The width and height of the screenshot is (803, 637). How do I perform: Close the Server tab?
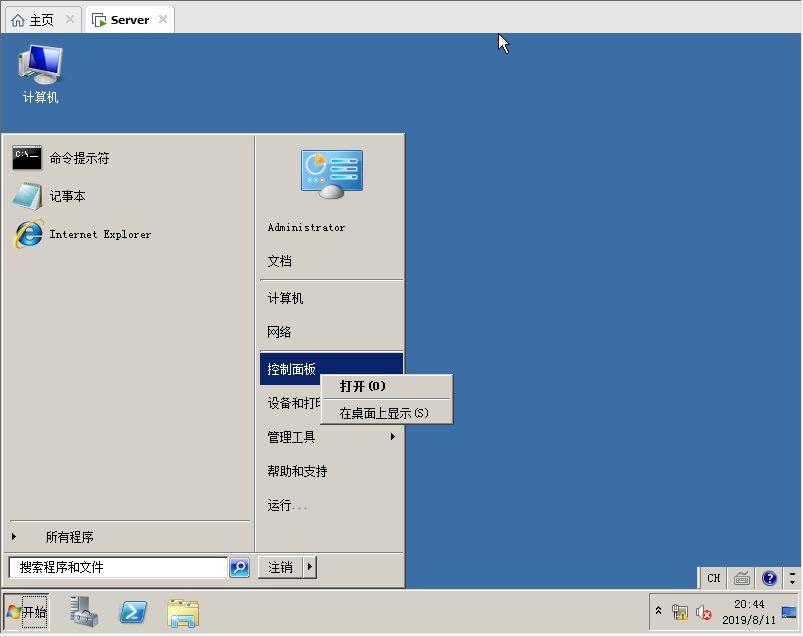point(163,19)
